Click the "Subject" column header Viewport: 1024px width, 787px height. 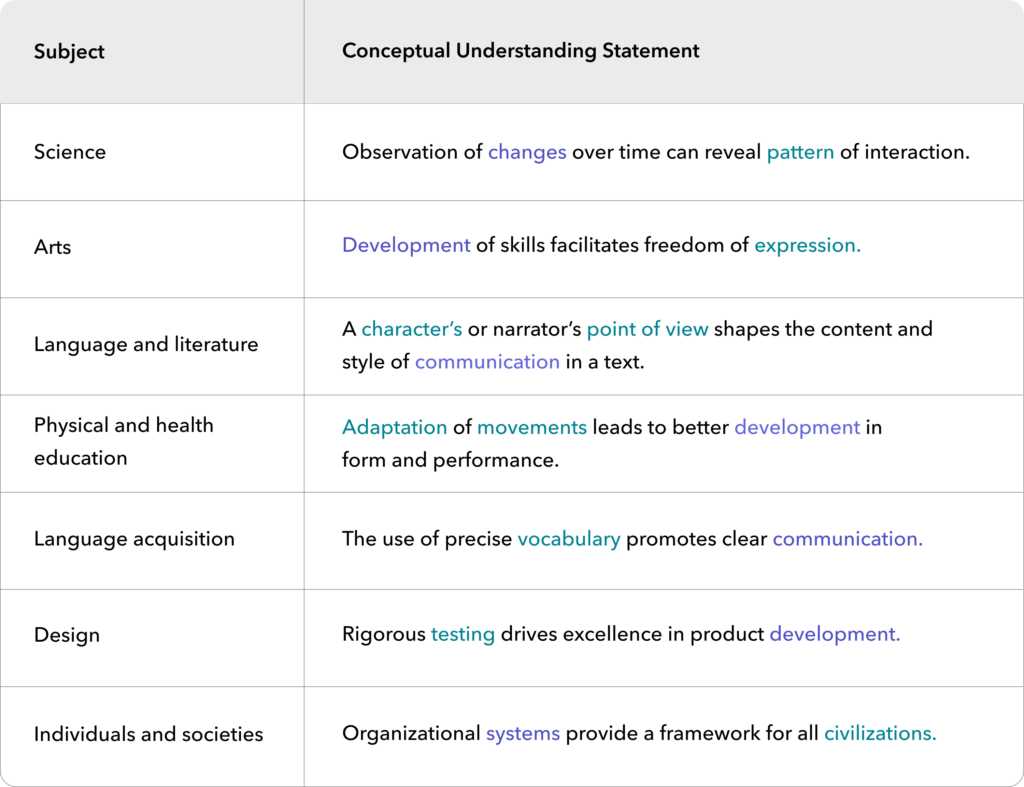pos(69,52)
